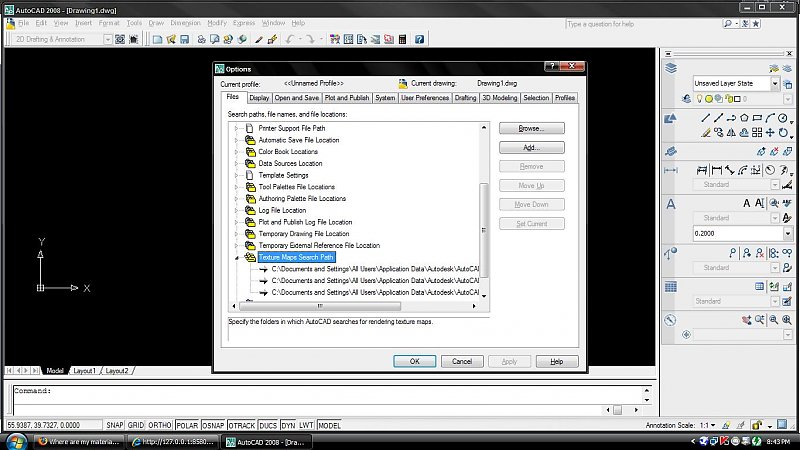The image size is (800, 450).
Task: Expand Printer Support File Path node
Action: [236, 129]
